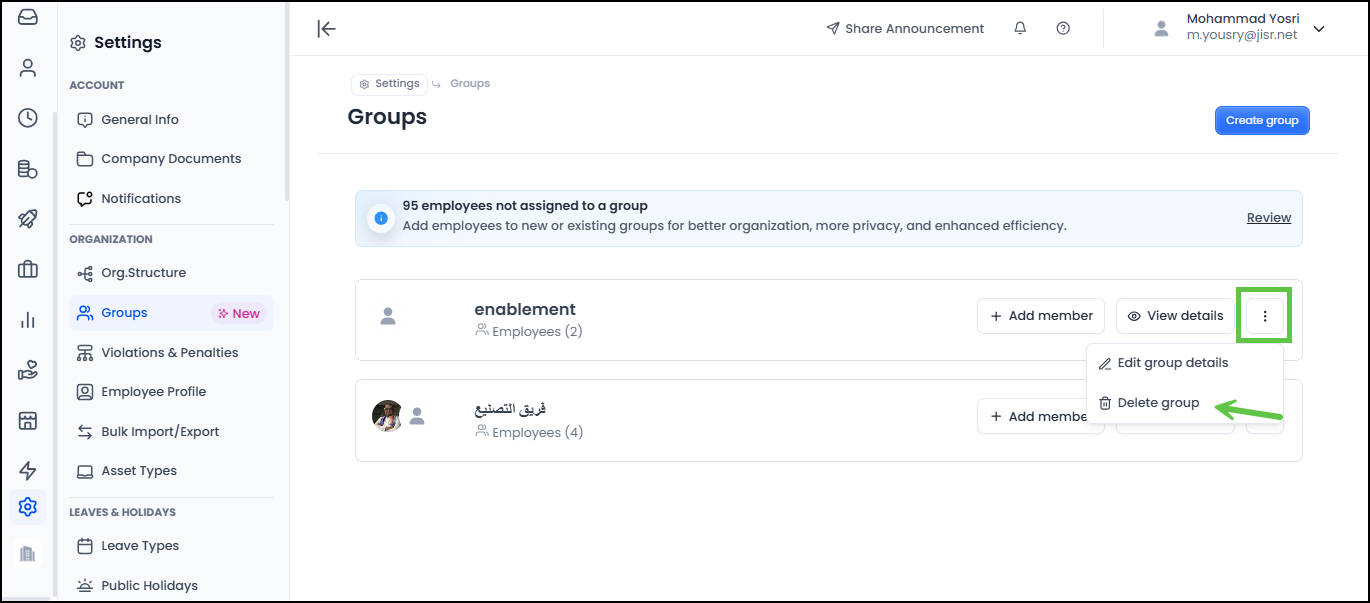View details of the enablement group
1370x603 pixels.
tap(1175, 316)
